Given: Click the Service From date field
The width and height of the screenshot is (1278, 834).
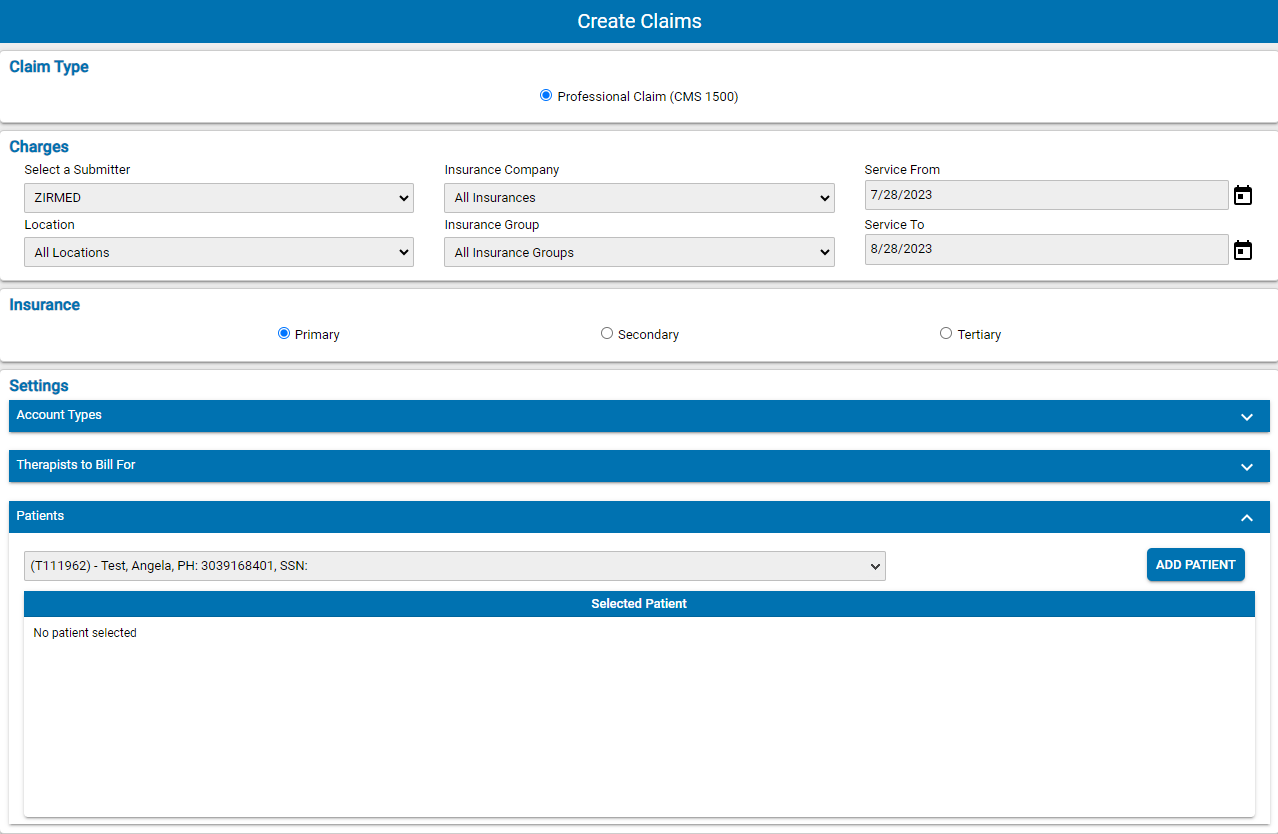Looking at the screenshot, I should click(x=1045, y=195).
